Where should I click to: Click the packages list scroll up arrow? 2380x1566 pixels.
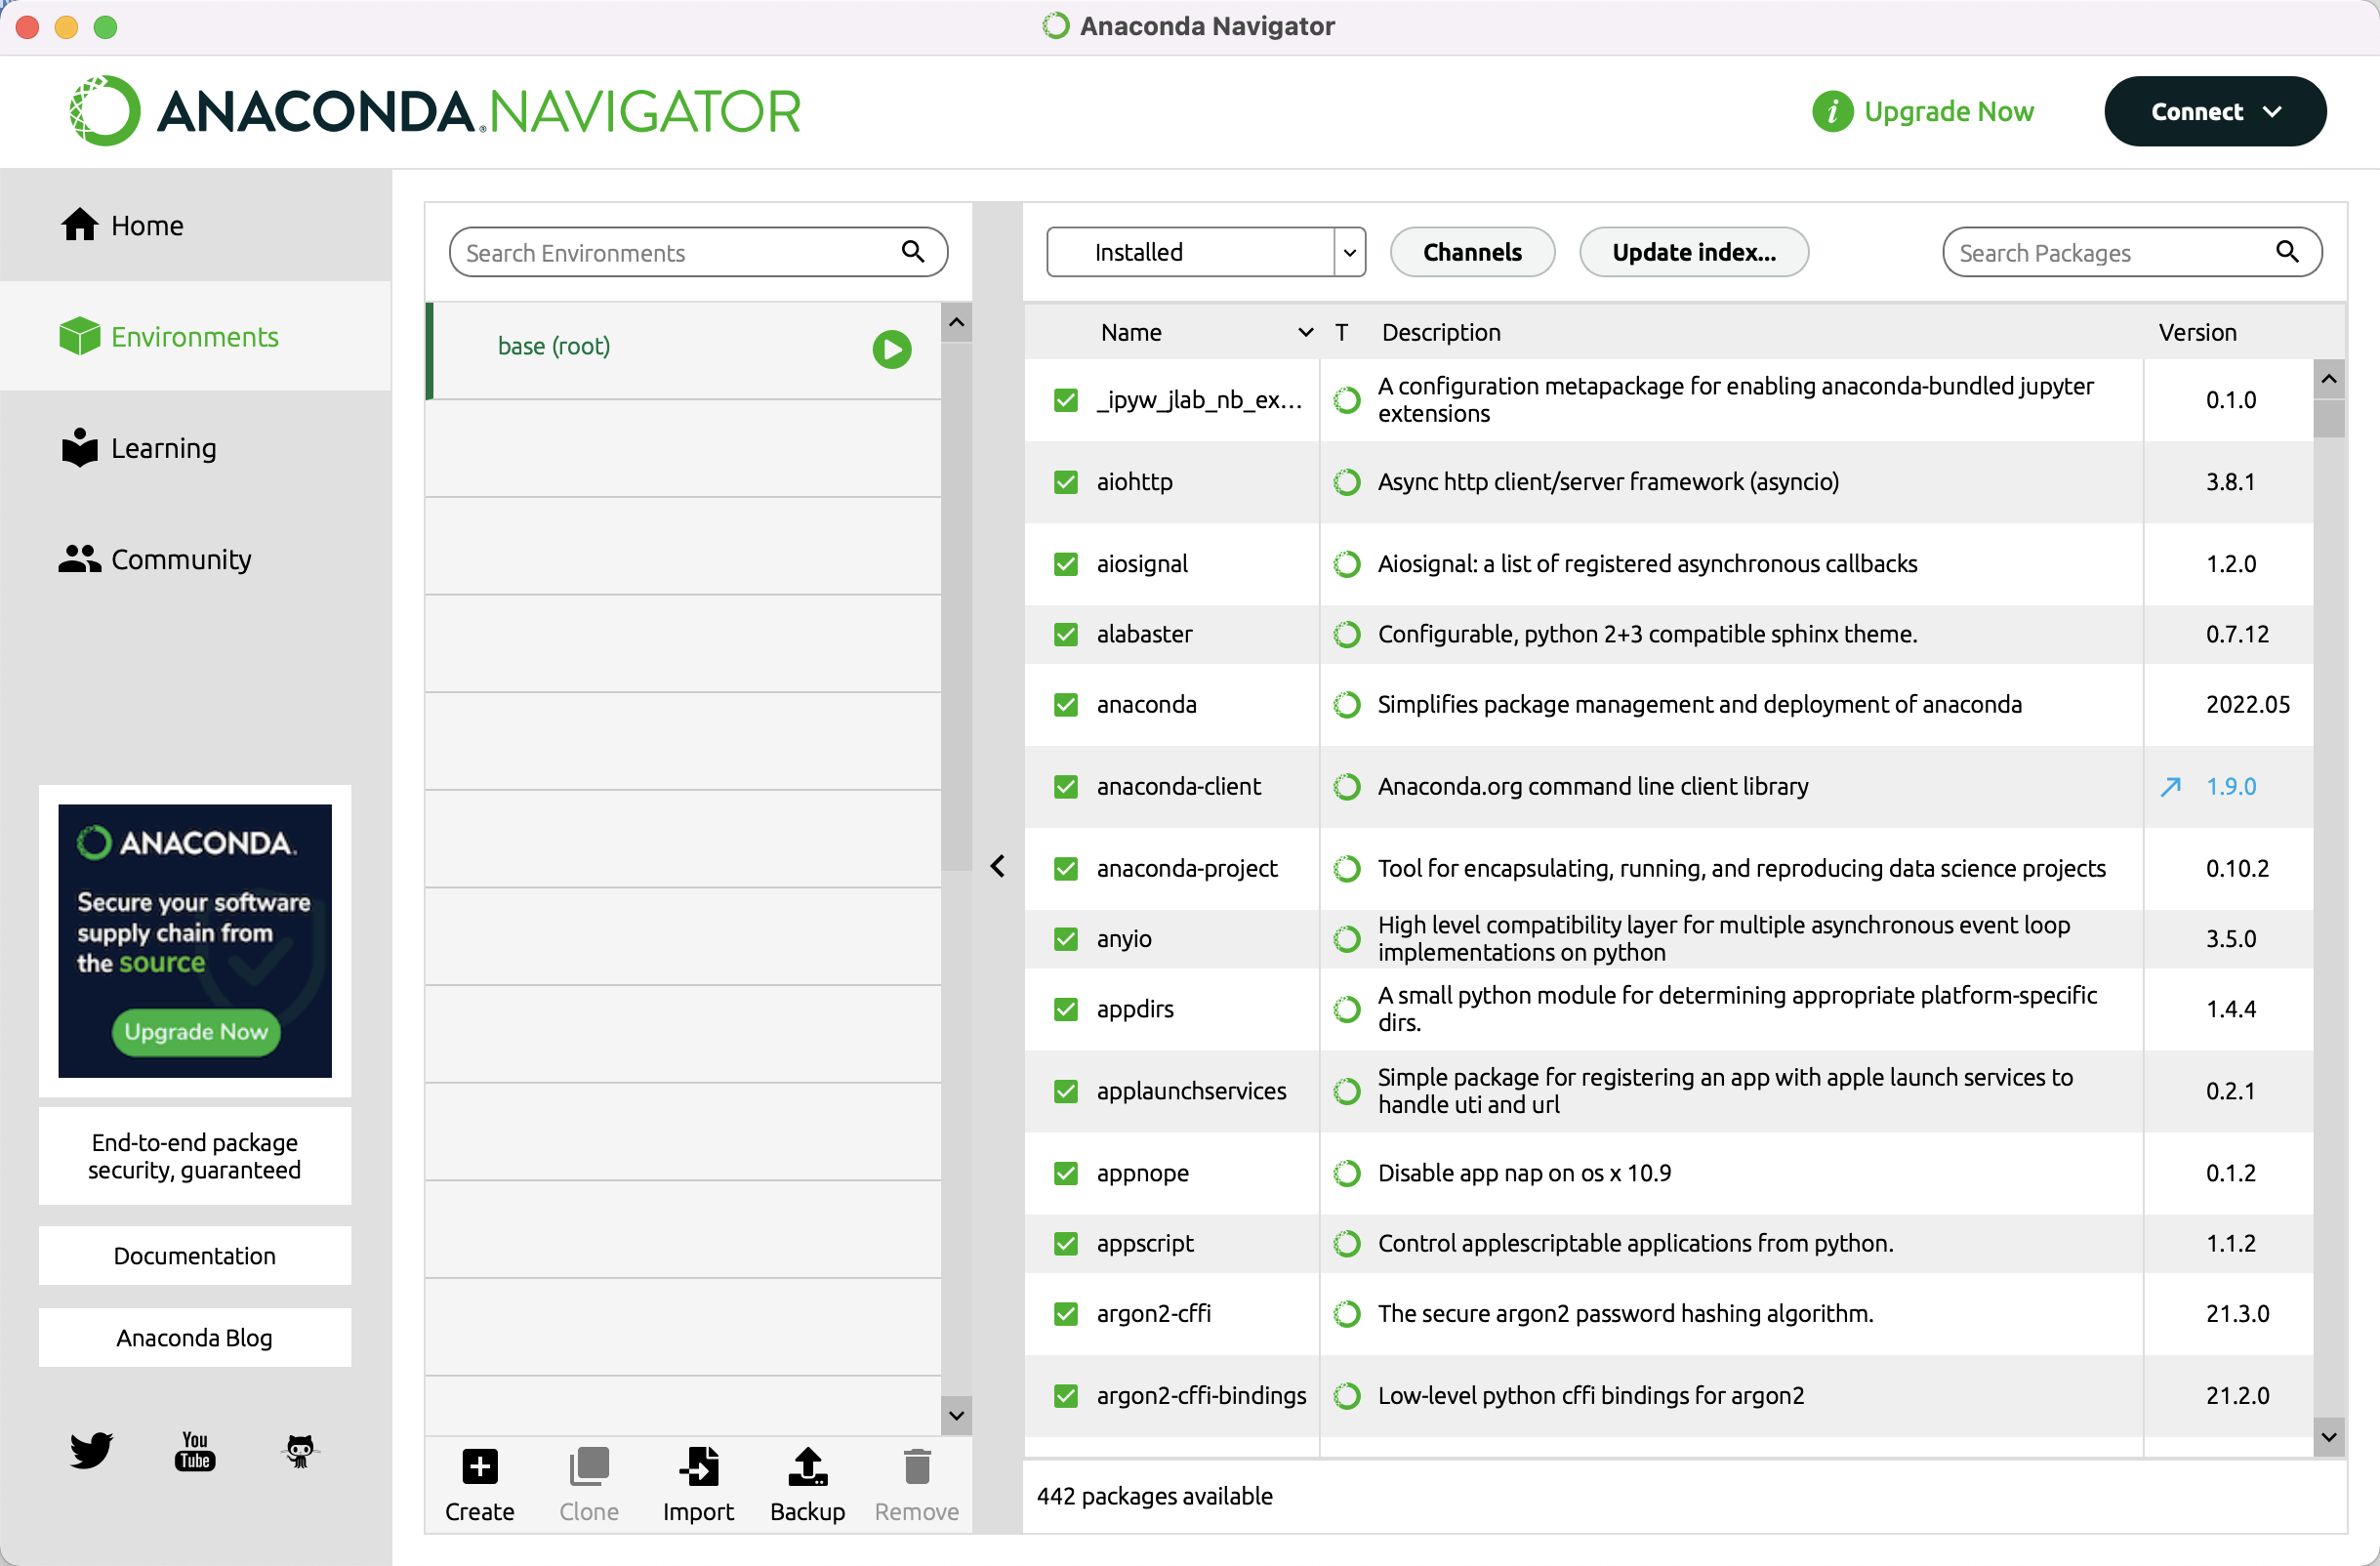[2328, 379]
